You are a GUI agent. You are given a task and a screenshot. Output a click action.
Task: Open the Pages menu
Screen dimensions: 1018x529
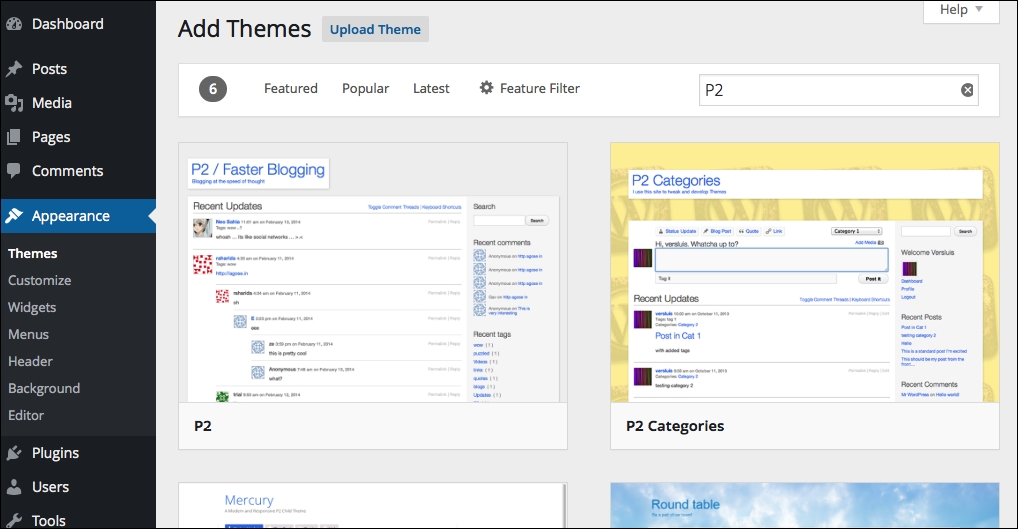51,137
